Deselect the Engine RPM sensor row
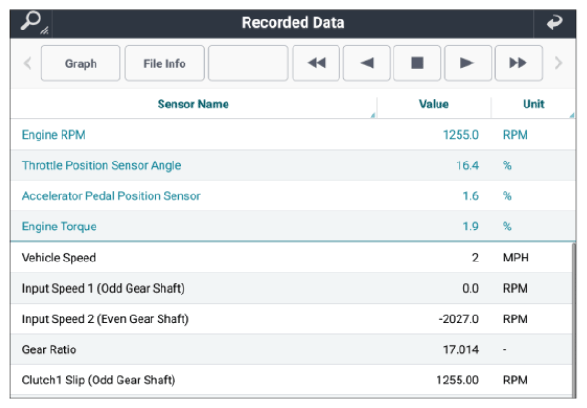Image resolution: width=587 pixels, height=408 pixels. point(293,135)
